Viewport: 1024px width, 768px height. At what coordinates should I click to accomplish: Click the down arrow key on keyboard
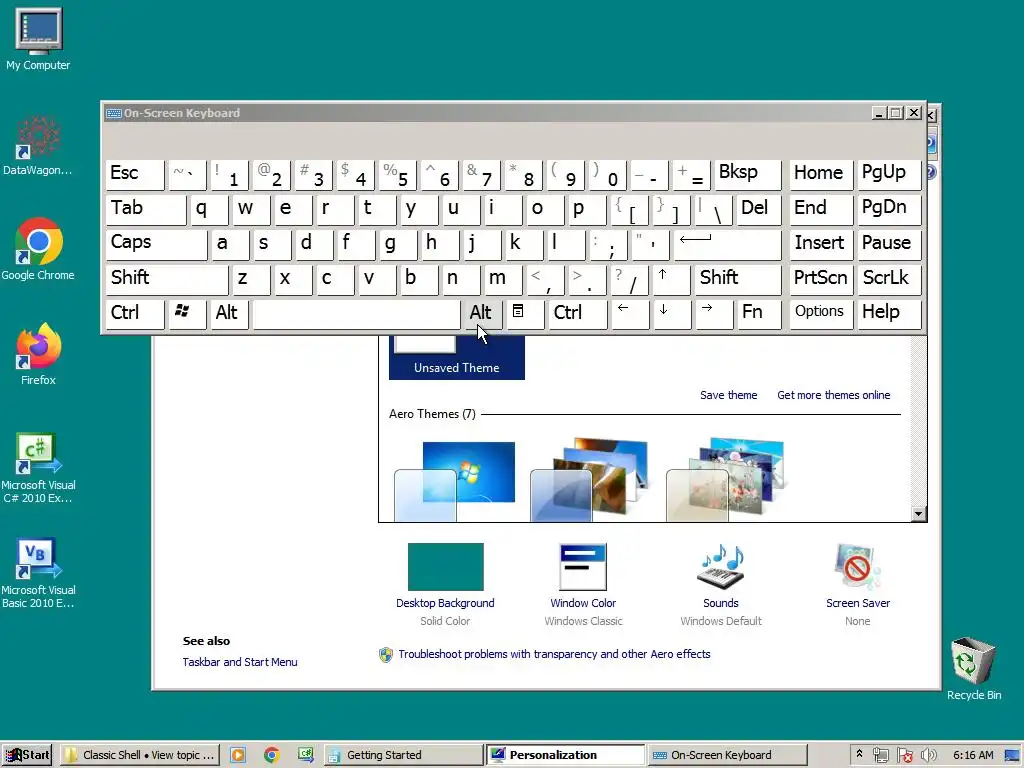(x=671, y=313)
